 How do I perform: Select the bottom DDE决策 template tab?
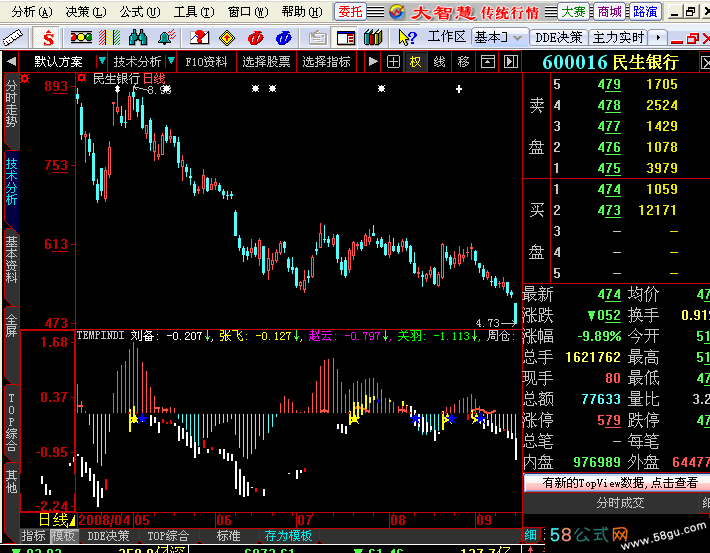click(x=109, y=536)
